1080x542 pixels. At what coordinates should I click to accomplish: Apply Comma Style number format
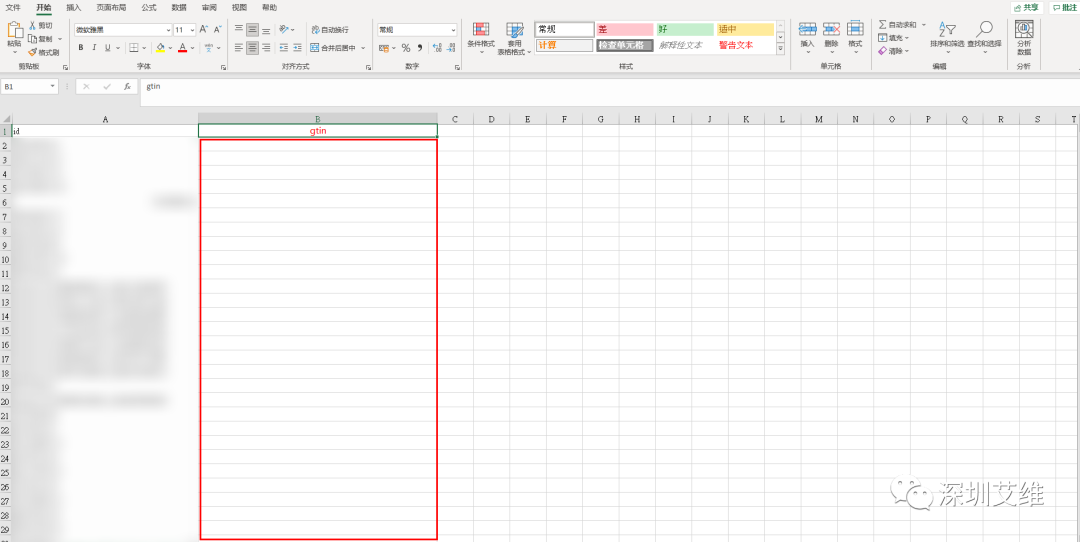pos(419,48)
